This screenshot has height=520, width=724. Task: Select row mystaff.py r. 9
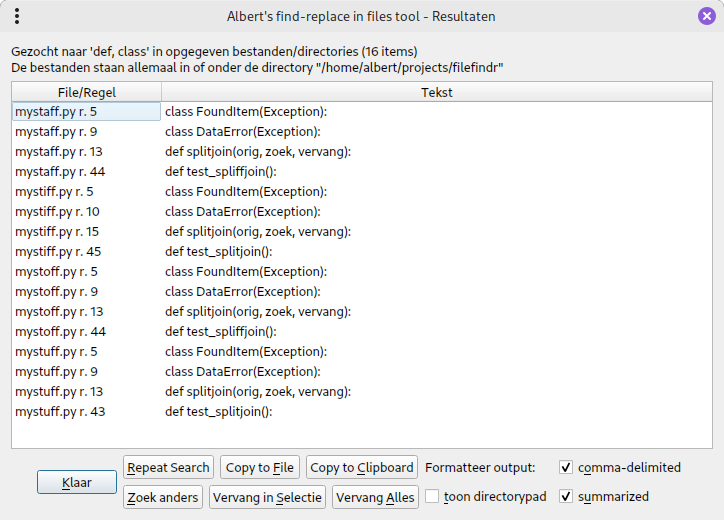coord(362,132)
